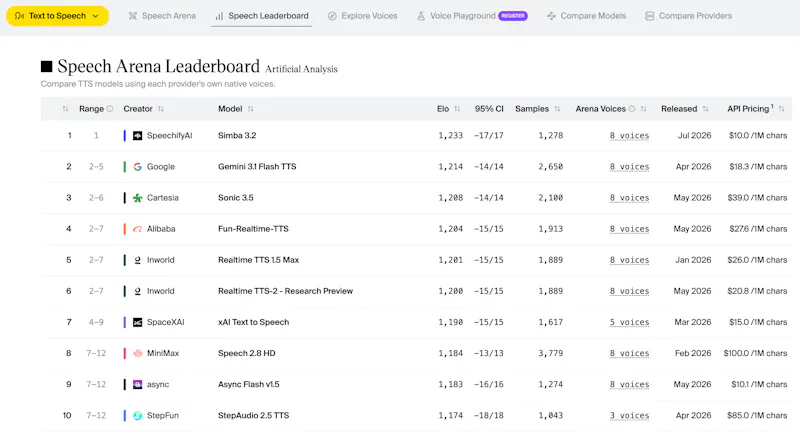This screenshot has height=438, width=800.
Task: Click the Fun-Realtime-TTS model name
Action: coord(253,229)
